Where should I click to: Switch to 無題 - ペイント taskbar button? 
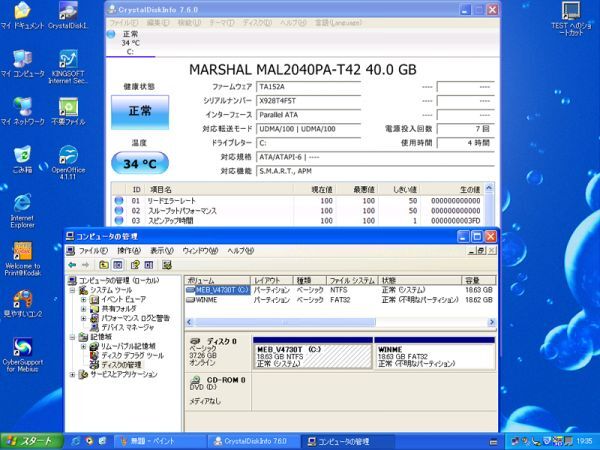pyautogui.click(x=160, y=441)
